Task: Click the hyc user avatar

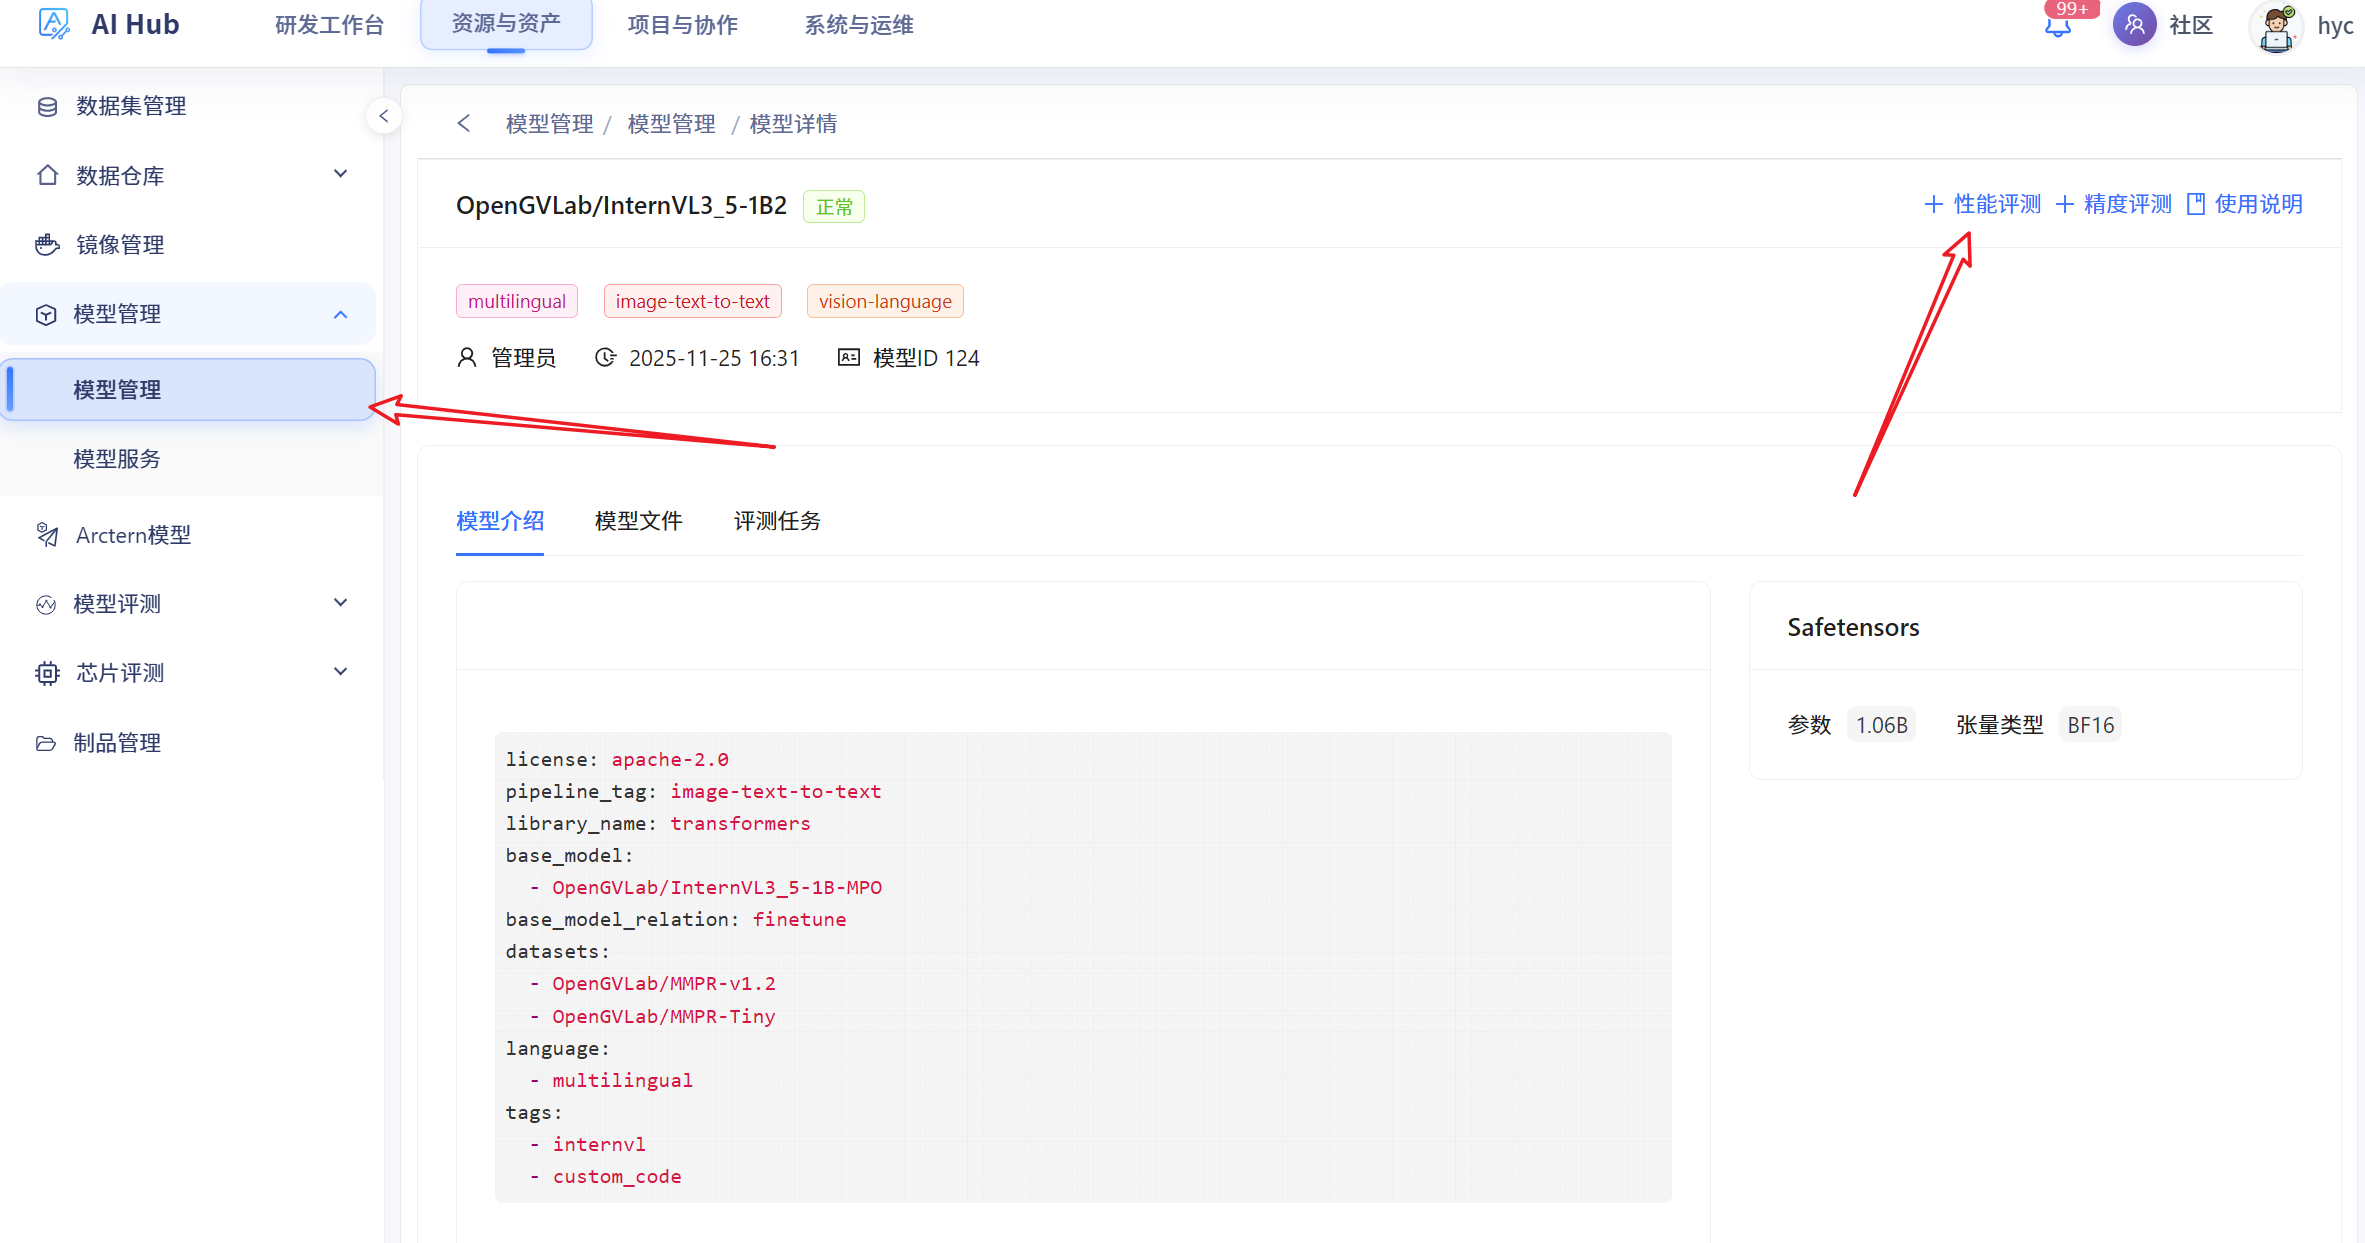Action: pos(2277,26)
